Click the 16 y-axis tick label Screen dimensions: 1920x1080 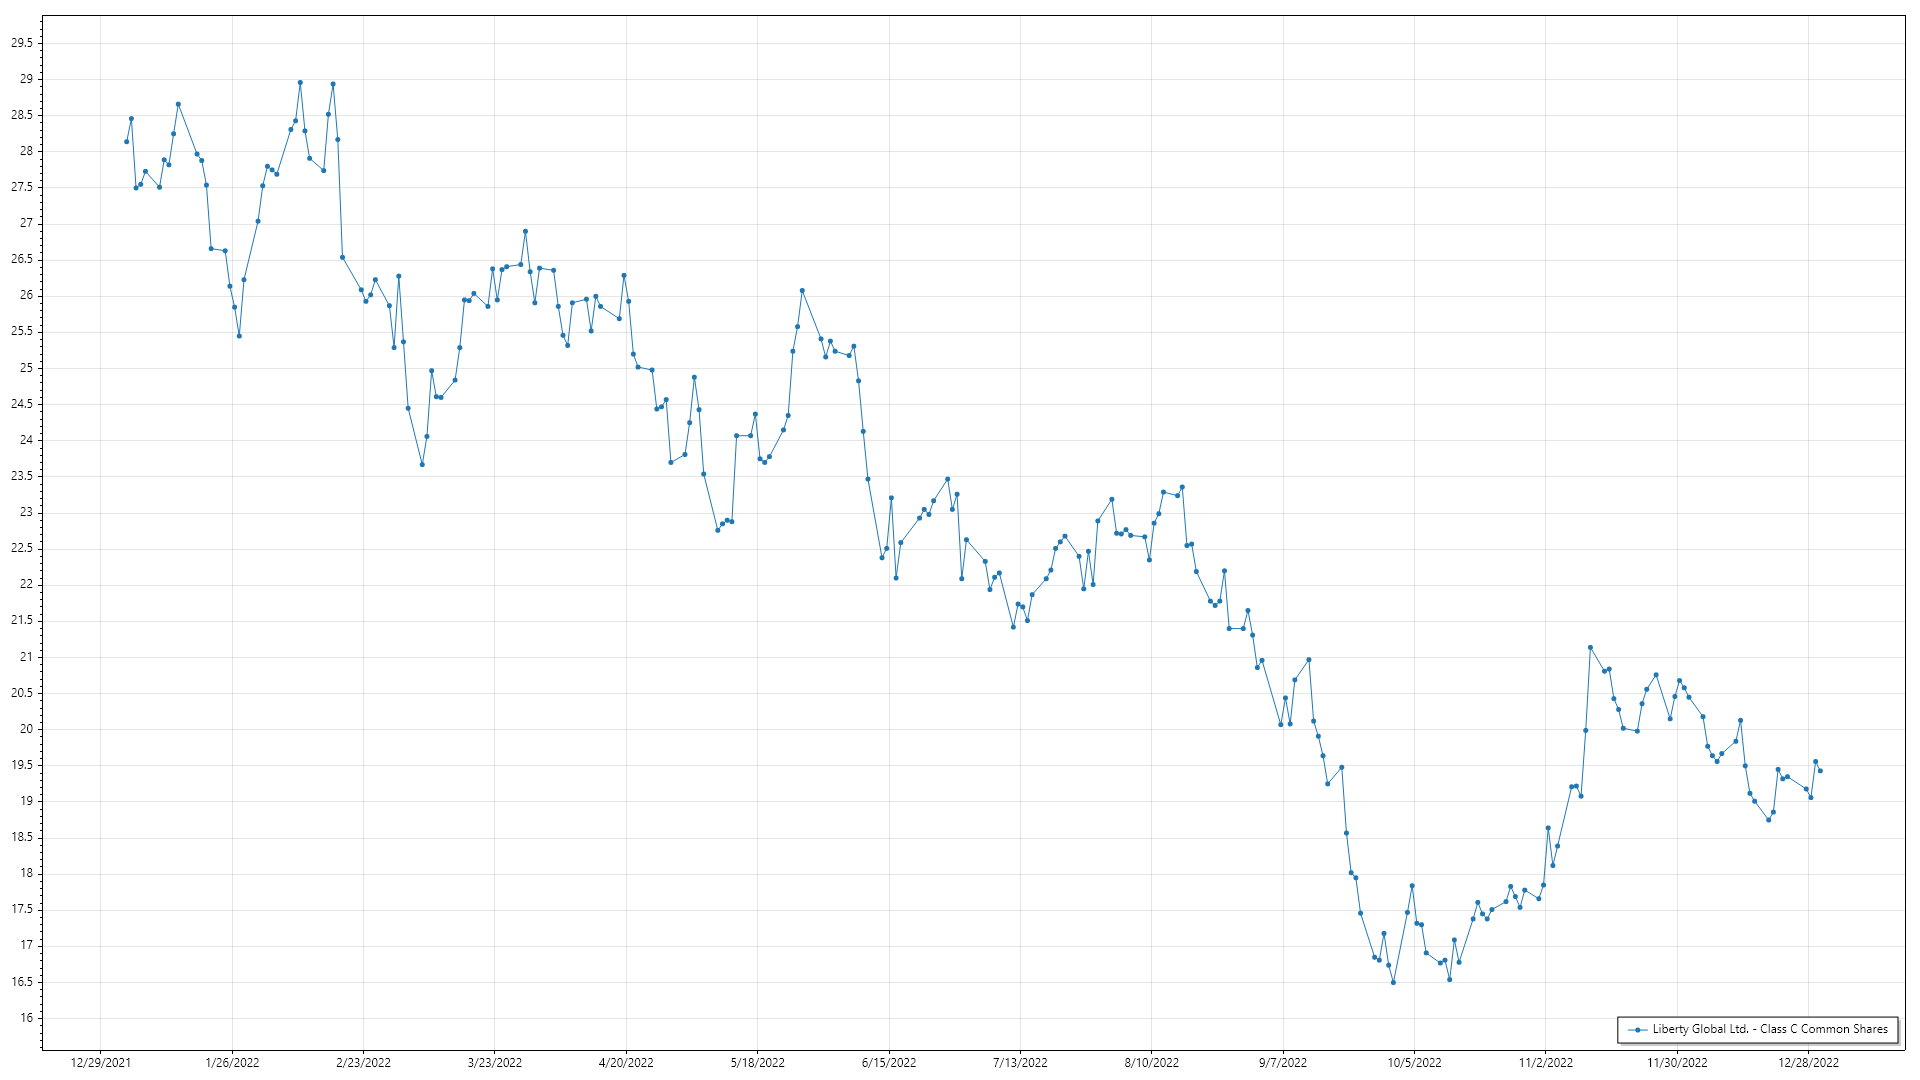(25, 1018)
